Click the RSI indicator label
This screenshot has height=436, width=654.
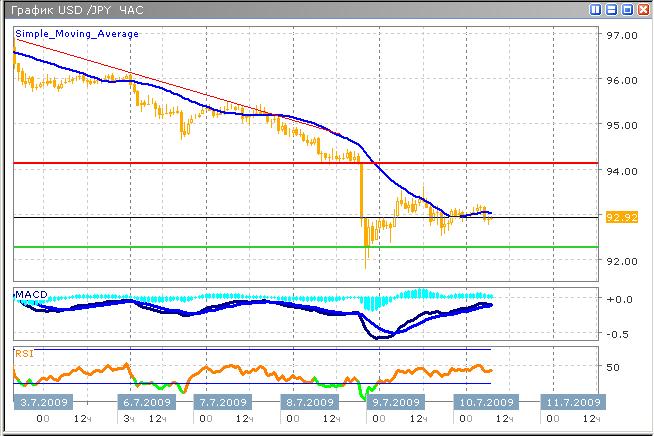point(23,352)
